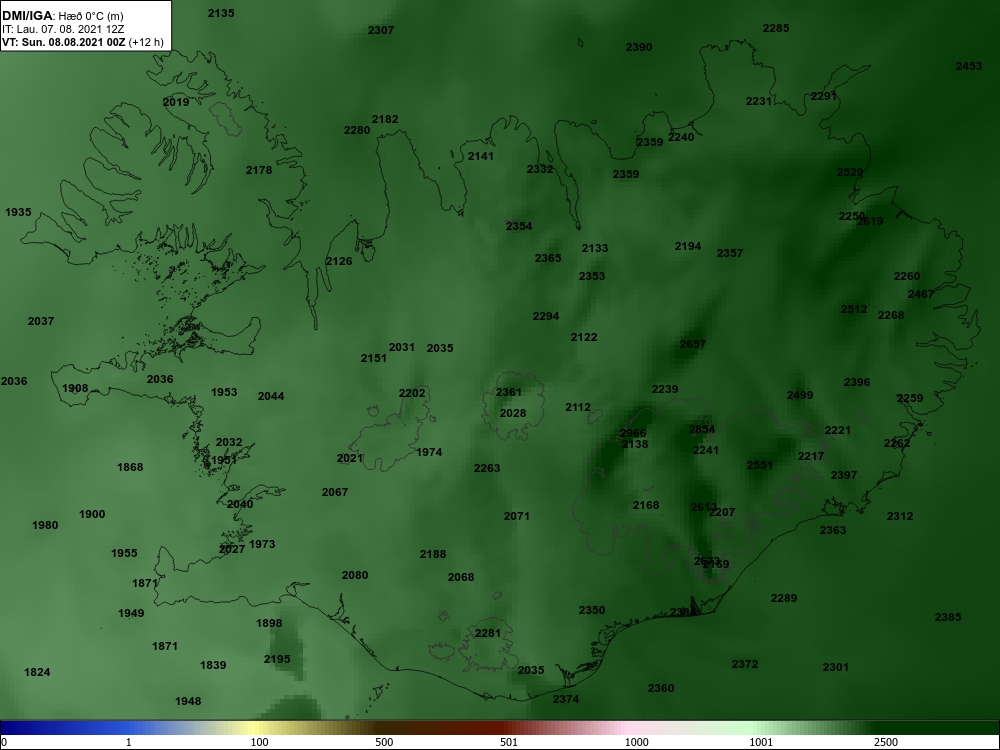This screenshot has width=1000, height=750.
Task: Click the 1898 value label
Action: click(x=269, y=624)
